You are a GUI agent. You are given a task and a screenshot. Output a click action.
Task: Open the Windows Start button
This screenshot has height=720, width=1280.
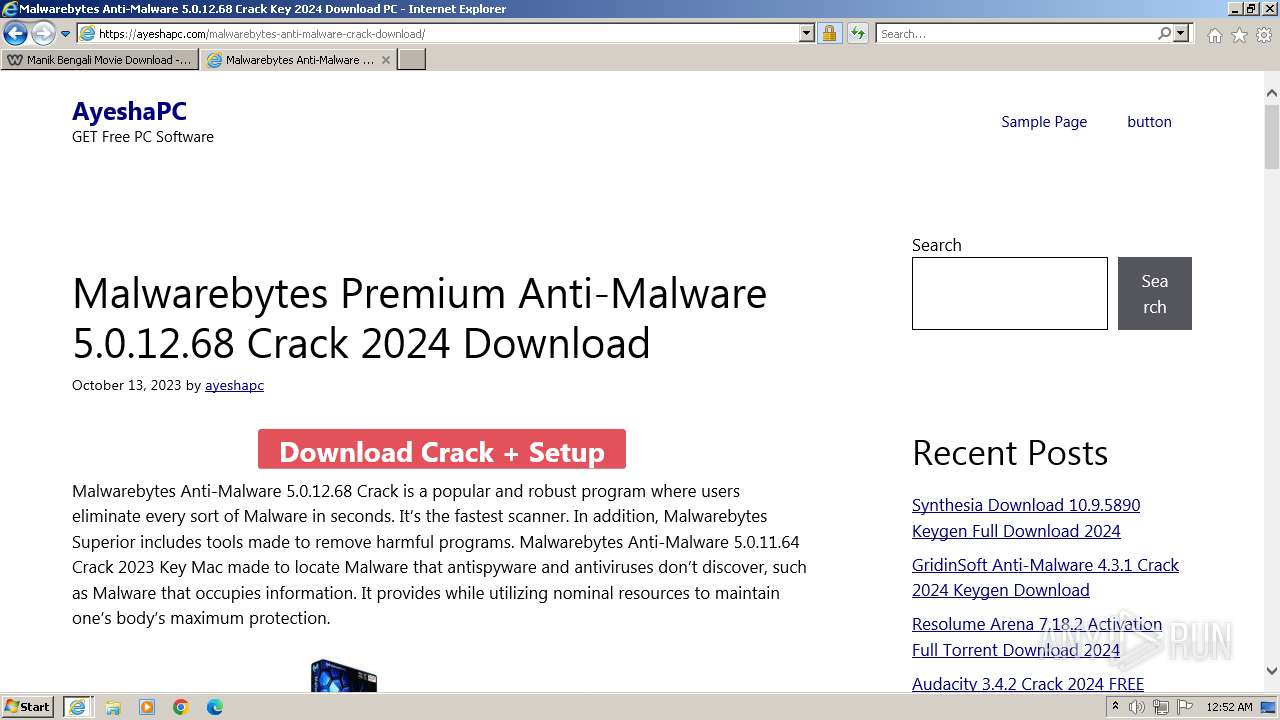click(x=28, y=706)
